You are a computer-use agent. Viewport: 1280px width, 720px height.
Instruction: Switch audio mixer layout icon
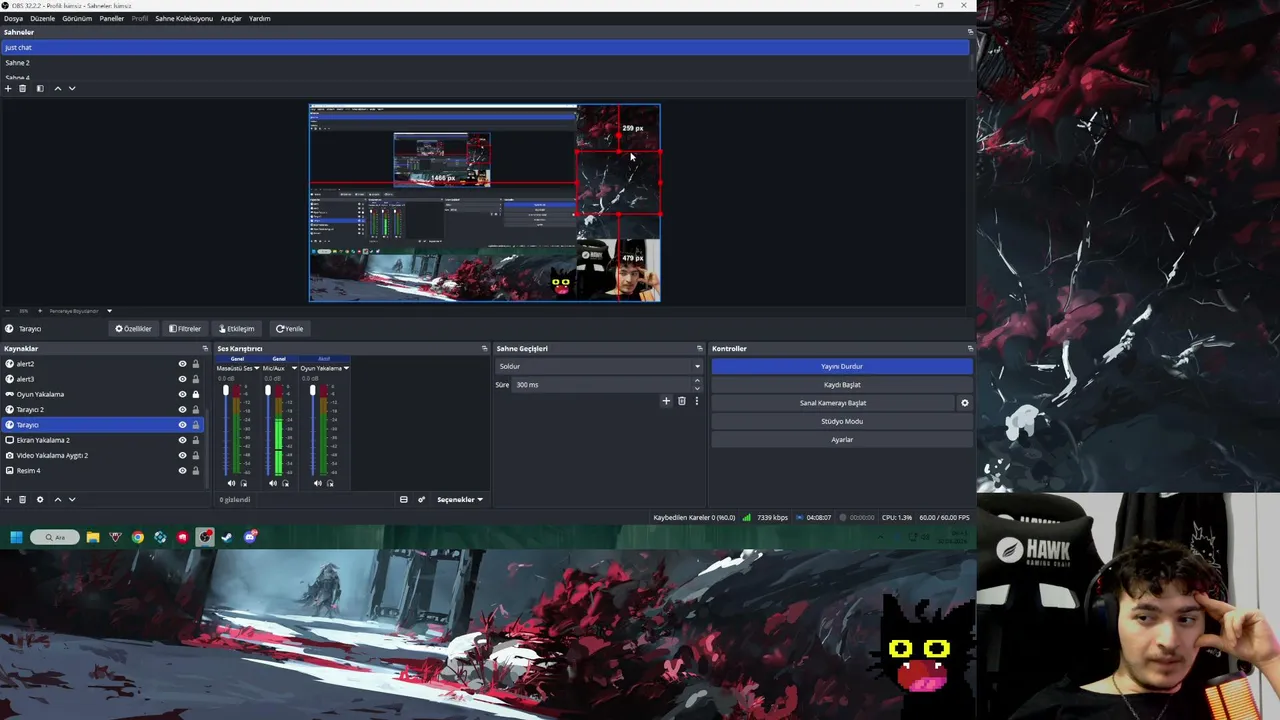coord(404,499)
